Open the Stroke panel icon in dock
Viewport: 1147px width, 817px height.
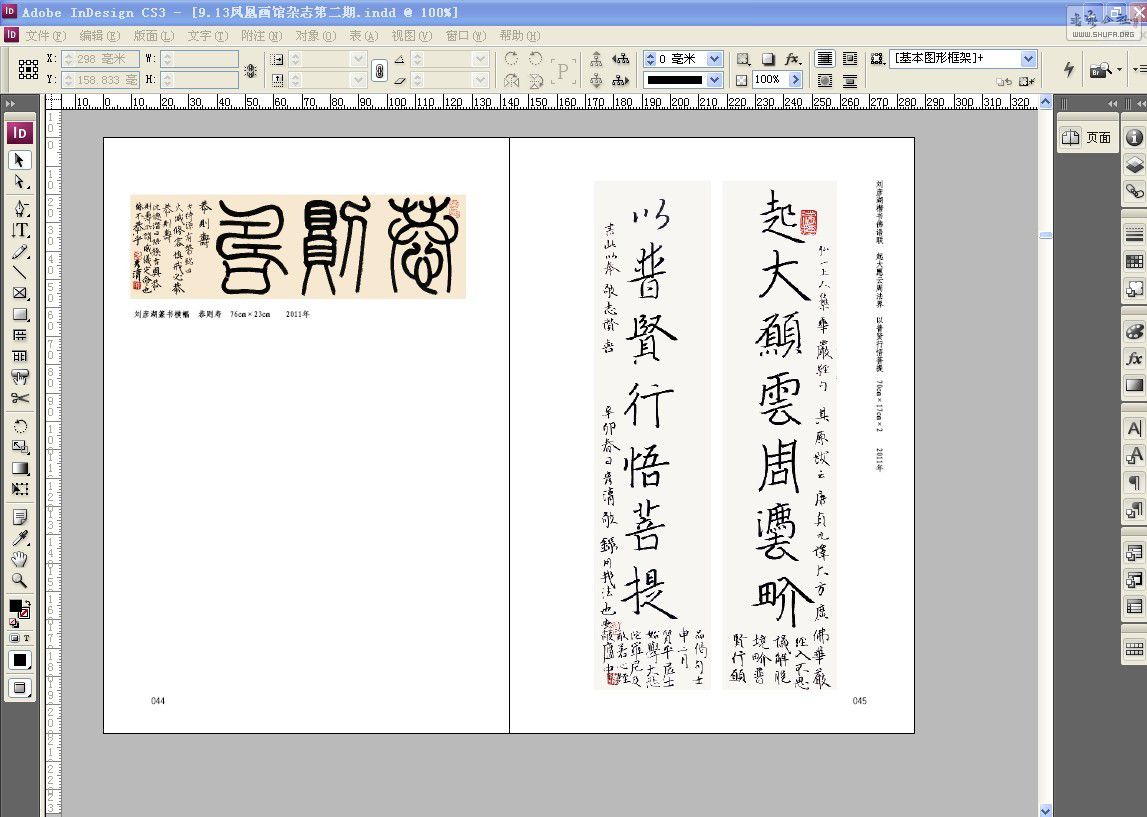tap(1135, 234)
